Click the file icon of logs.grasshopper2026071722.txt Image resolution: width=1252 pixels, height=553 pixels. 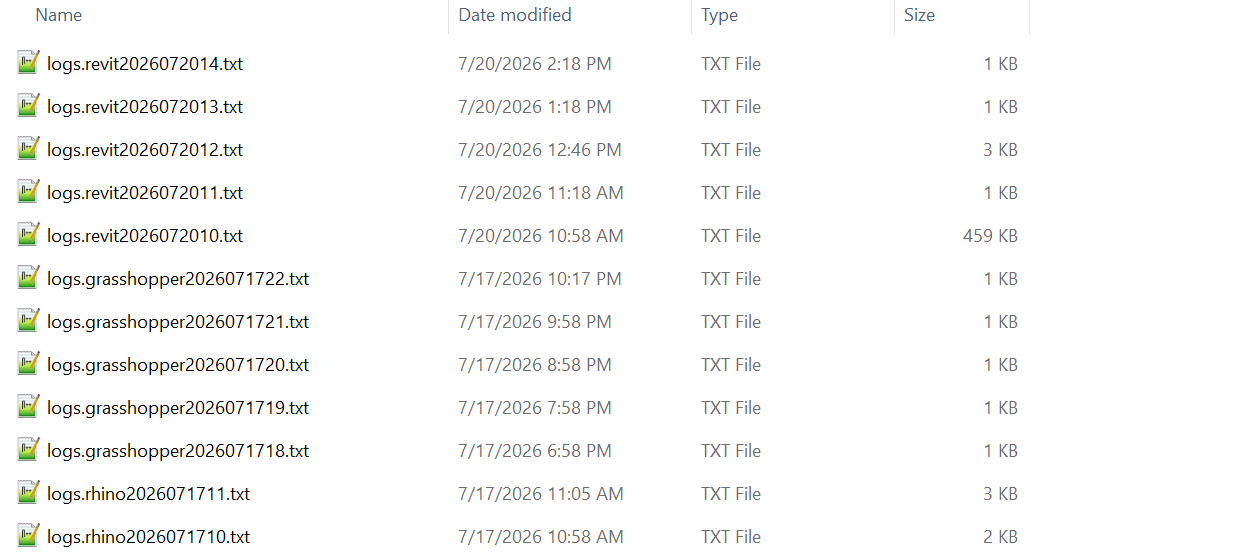click(28, 278)
